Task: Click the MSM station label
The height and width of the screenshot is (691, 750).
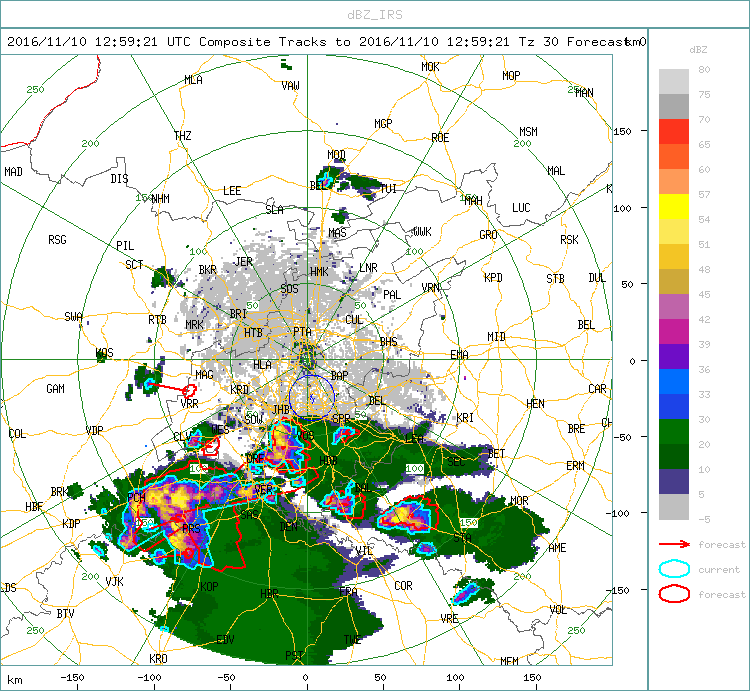Action: point(529,132)
